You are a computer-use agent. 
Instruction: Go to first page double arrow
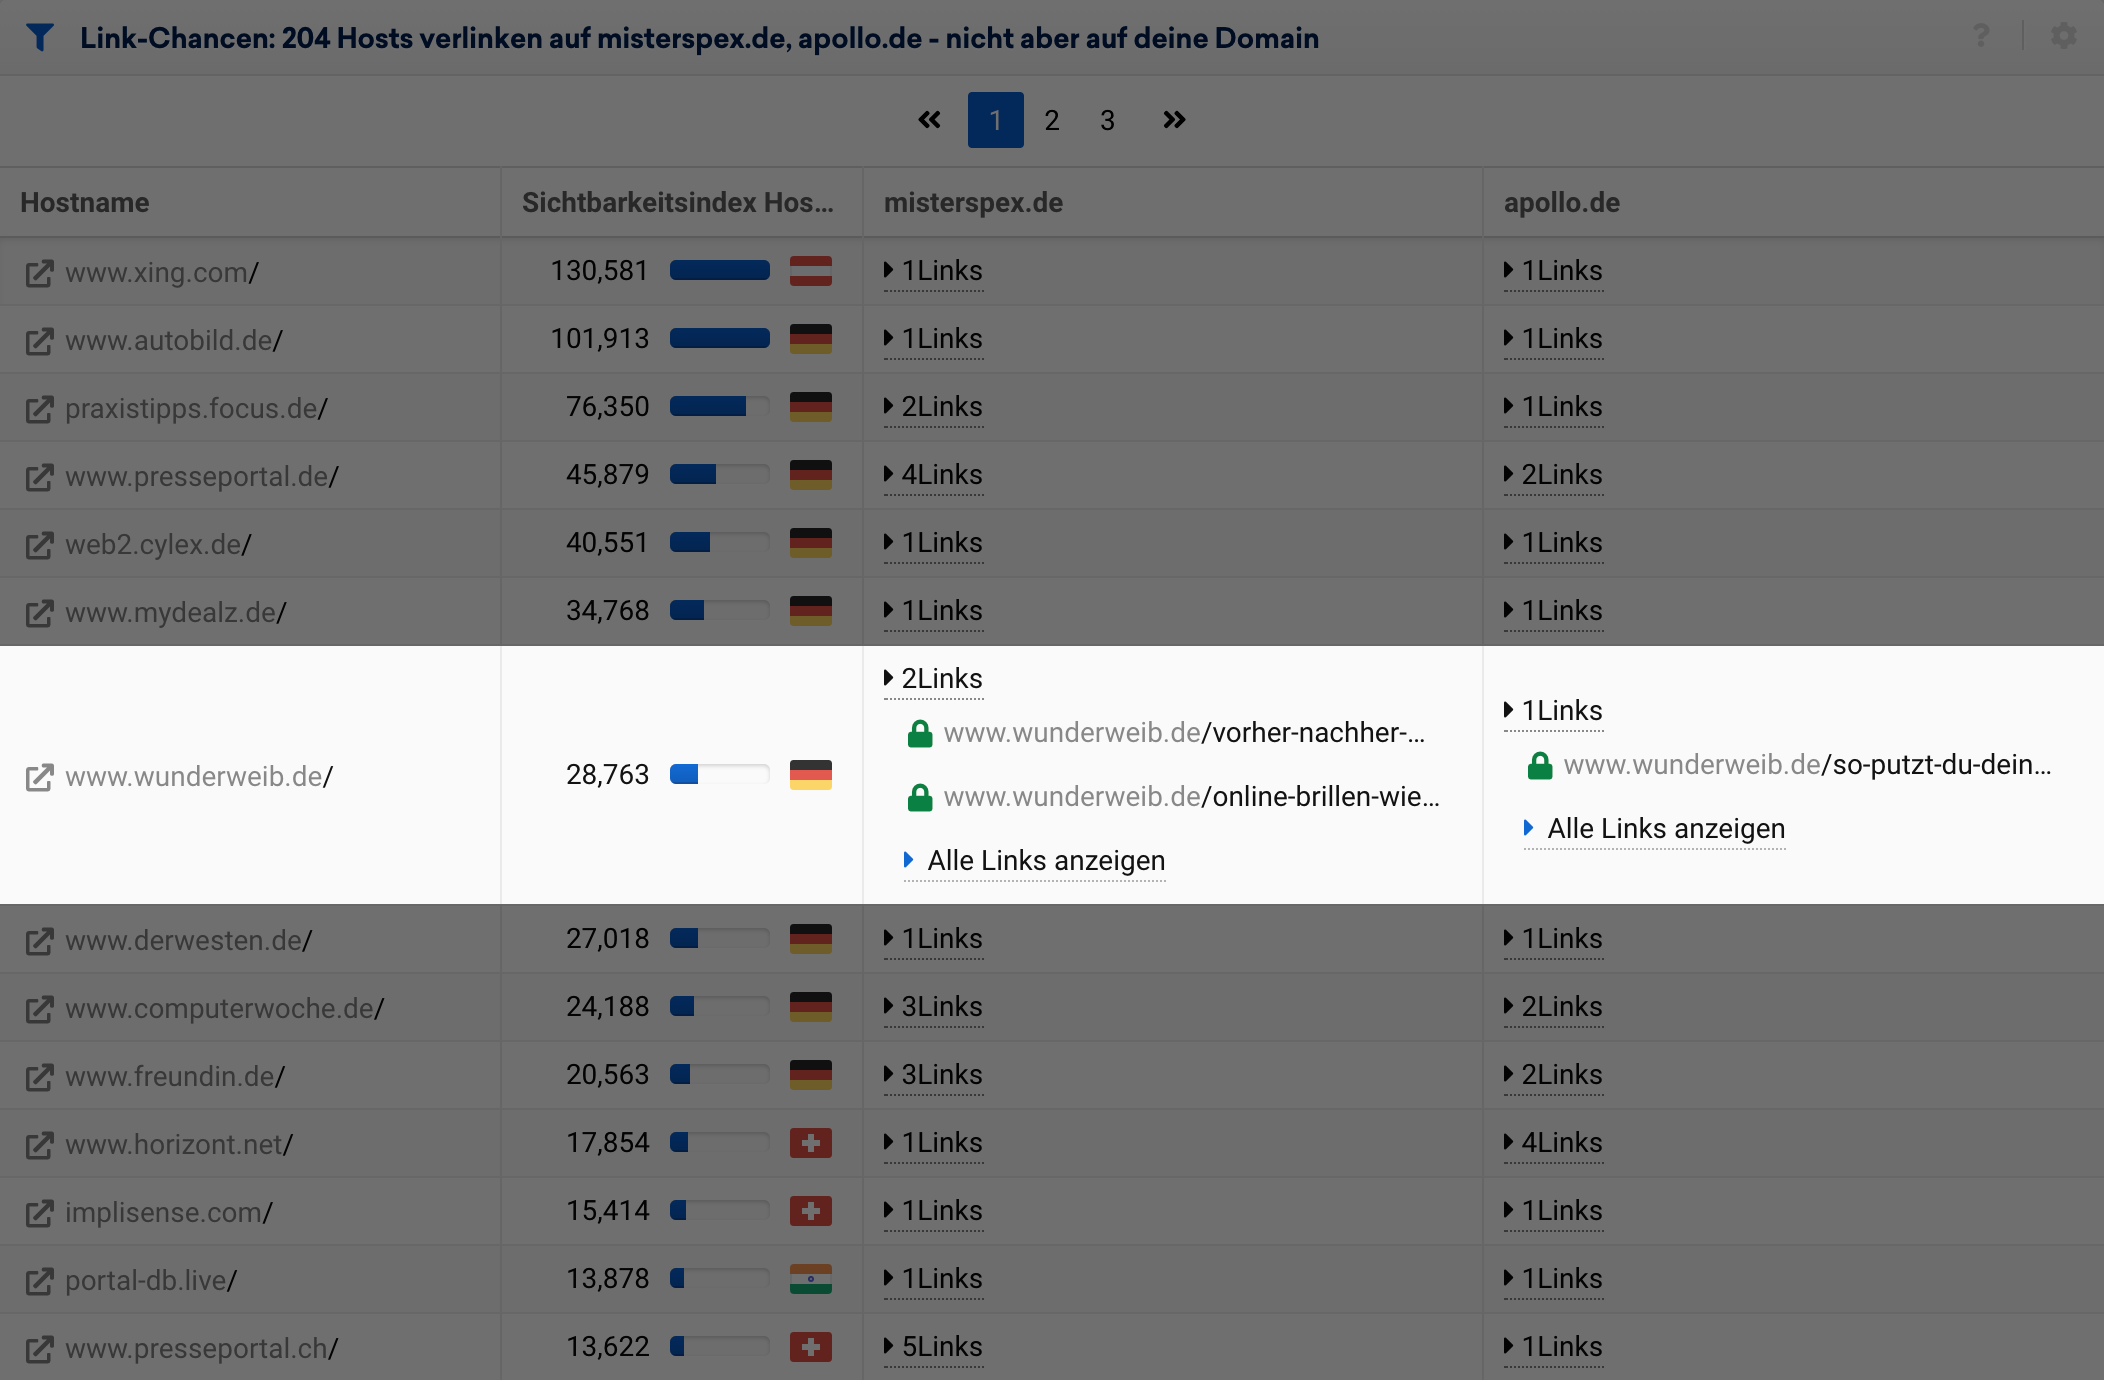929,120
